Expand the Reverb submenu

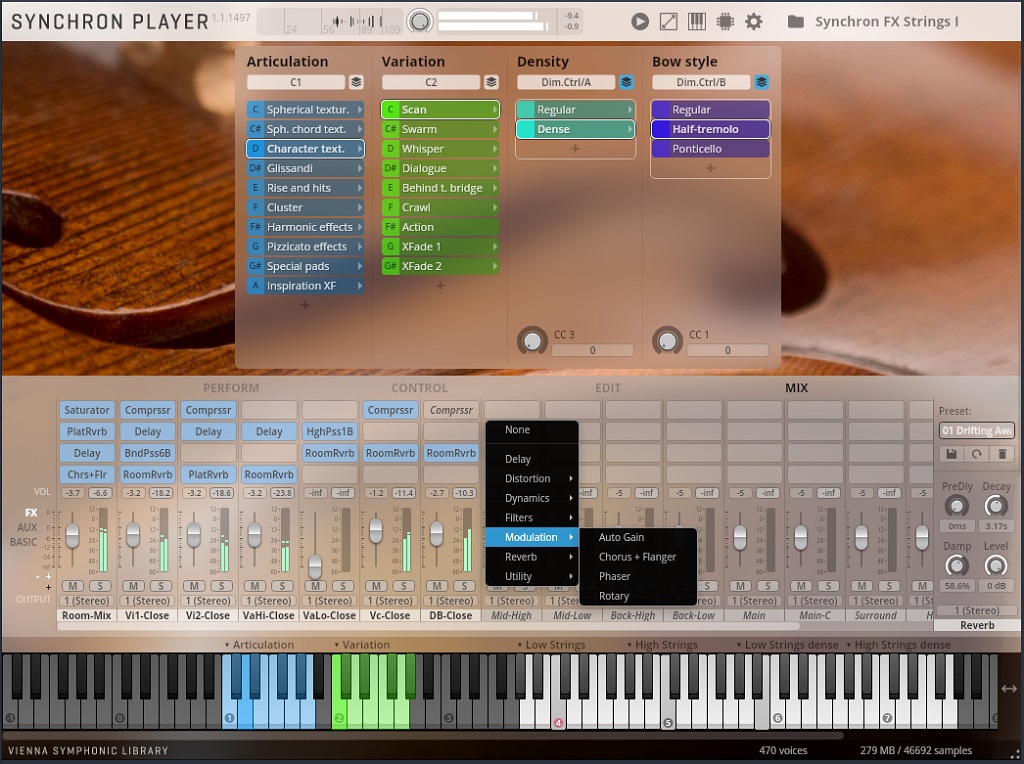tap(532, 557)
